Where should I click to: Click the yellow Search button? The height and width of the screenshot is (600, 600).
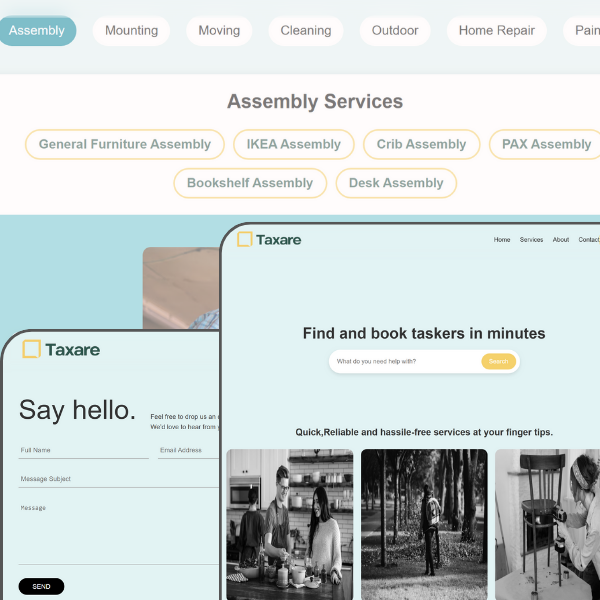pyautogui.click(x=498, y=361)
